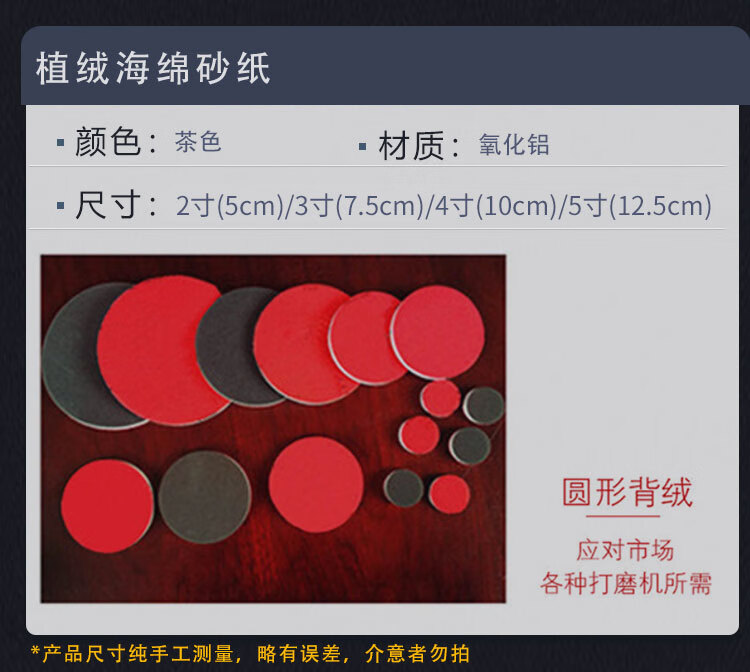Click the 应对市场 text line
The width and height of the screenshot is (750, 672).
(625, 550)
